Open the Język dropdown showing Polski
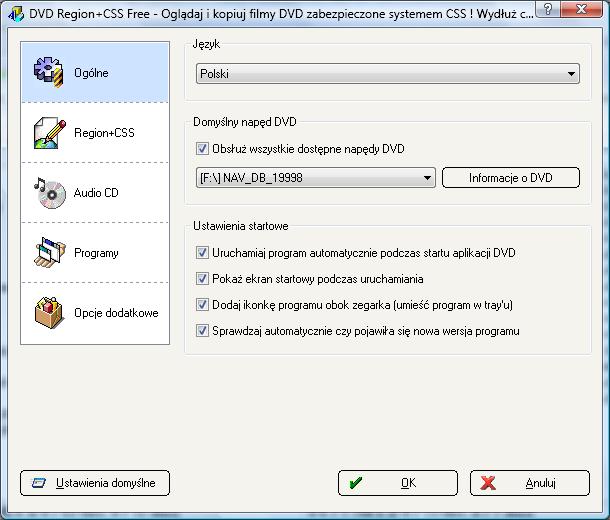 (388, 74)
